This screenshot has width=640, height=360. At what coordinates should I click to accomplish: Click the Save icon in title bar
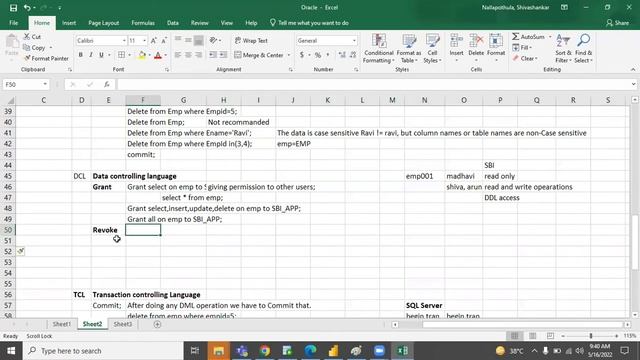coord(13,8)
